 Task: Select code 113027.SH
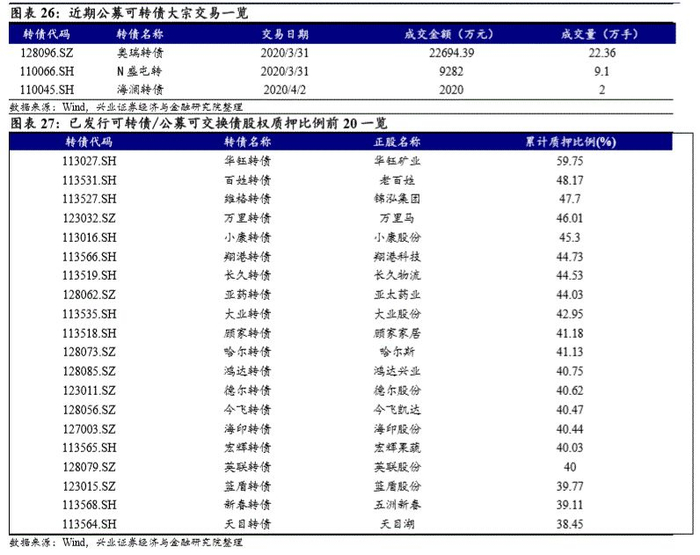[x=89, y=161]
